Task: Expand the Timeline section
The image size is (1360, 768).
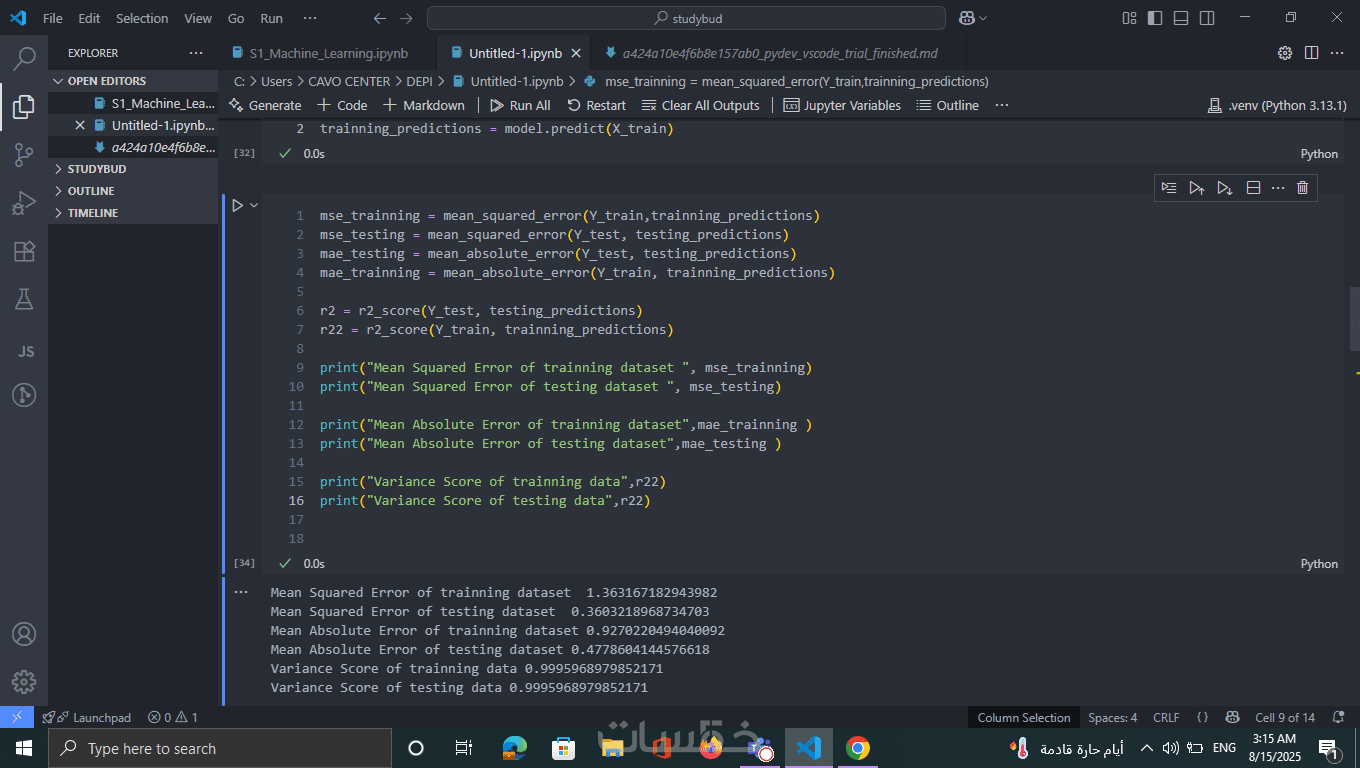Action: [133, 213]
